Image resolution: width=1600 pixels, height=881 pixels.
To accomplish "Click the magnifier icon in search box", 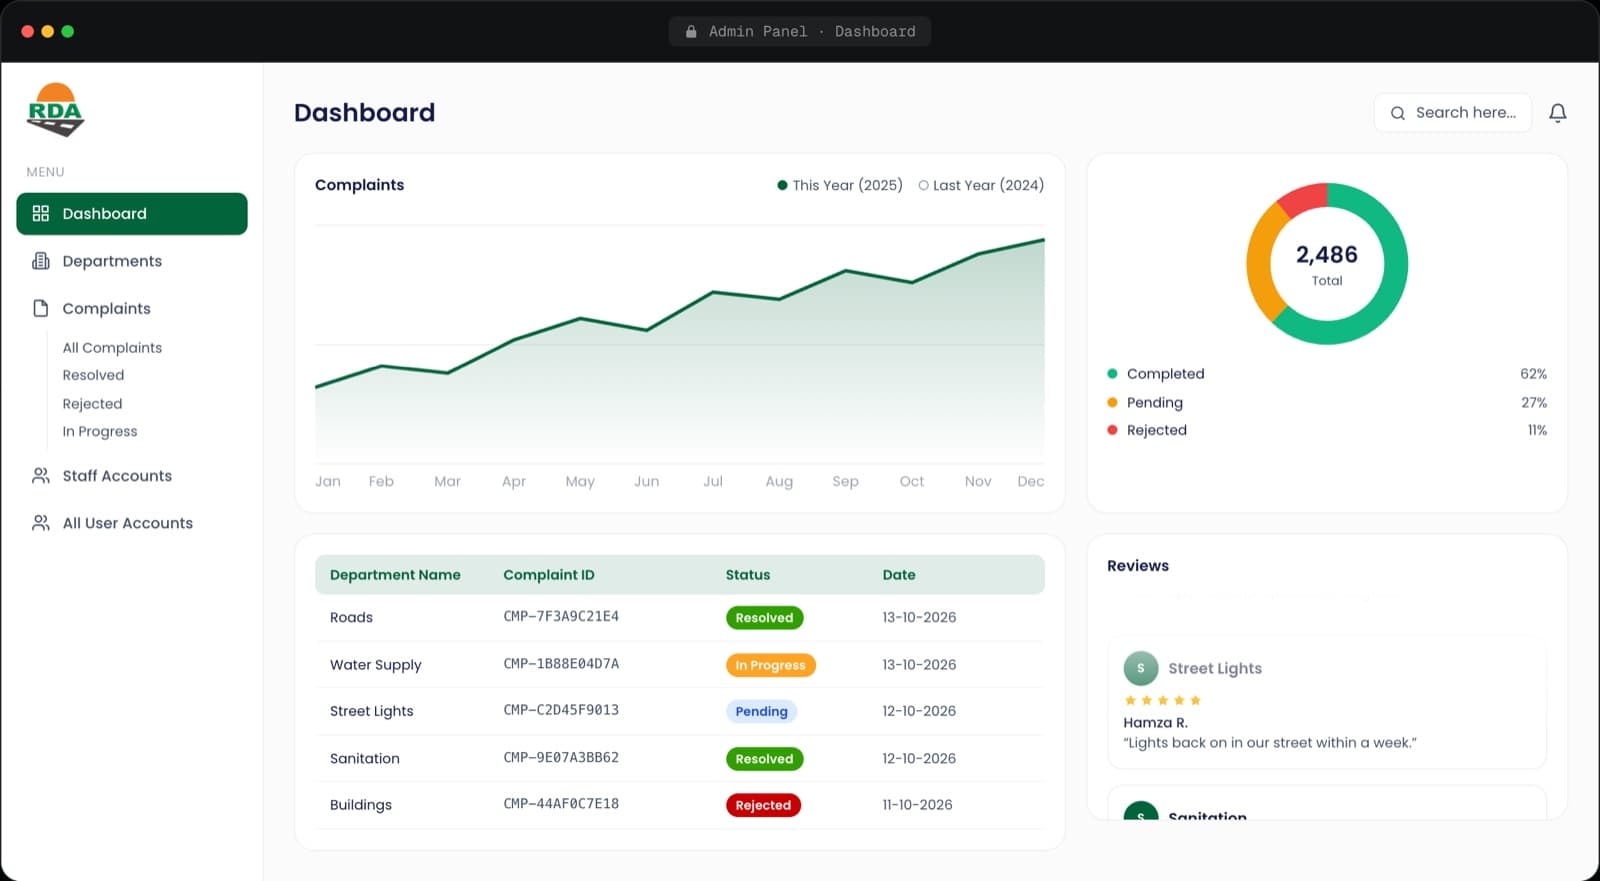I will point(1398,113).
